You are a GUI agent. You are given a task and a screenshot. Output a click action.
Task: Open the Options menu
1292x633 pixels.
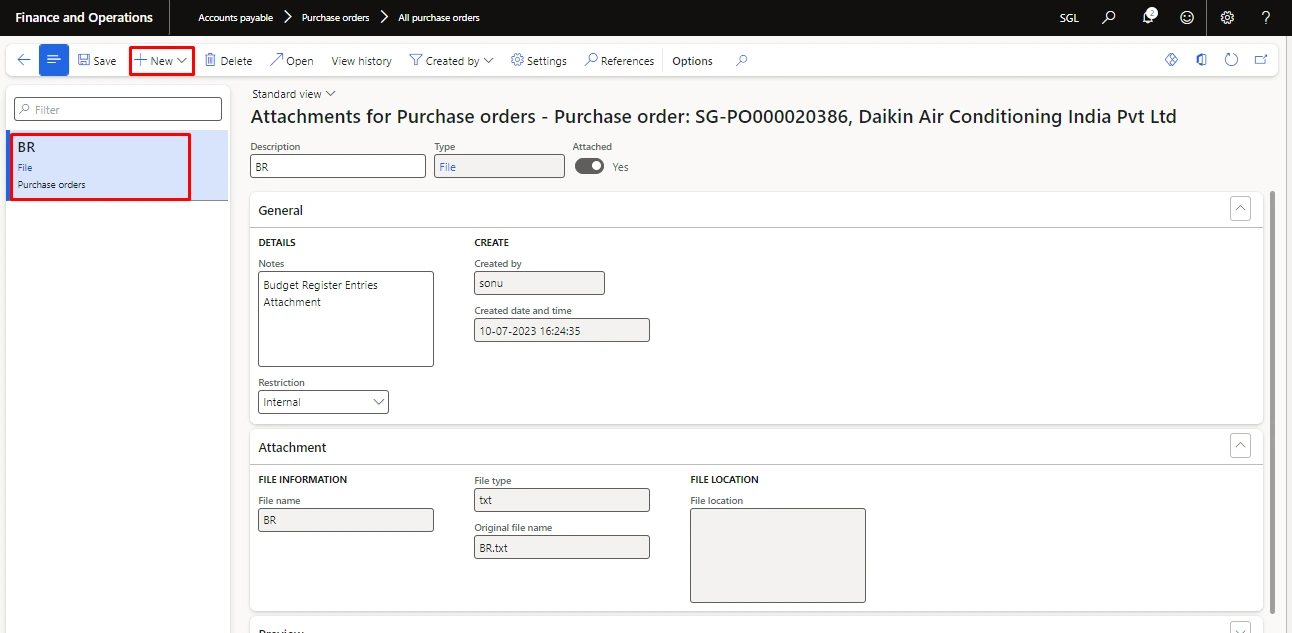pos(692,61)
